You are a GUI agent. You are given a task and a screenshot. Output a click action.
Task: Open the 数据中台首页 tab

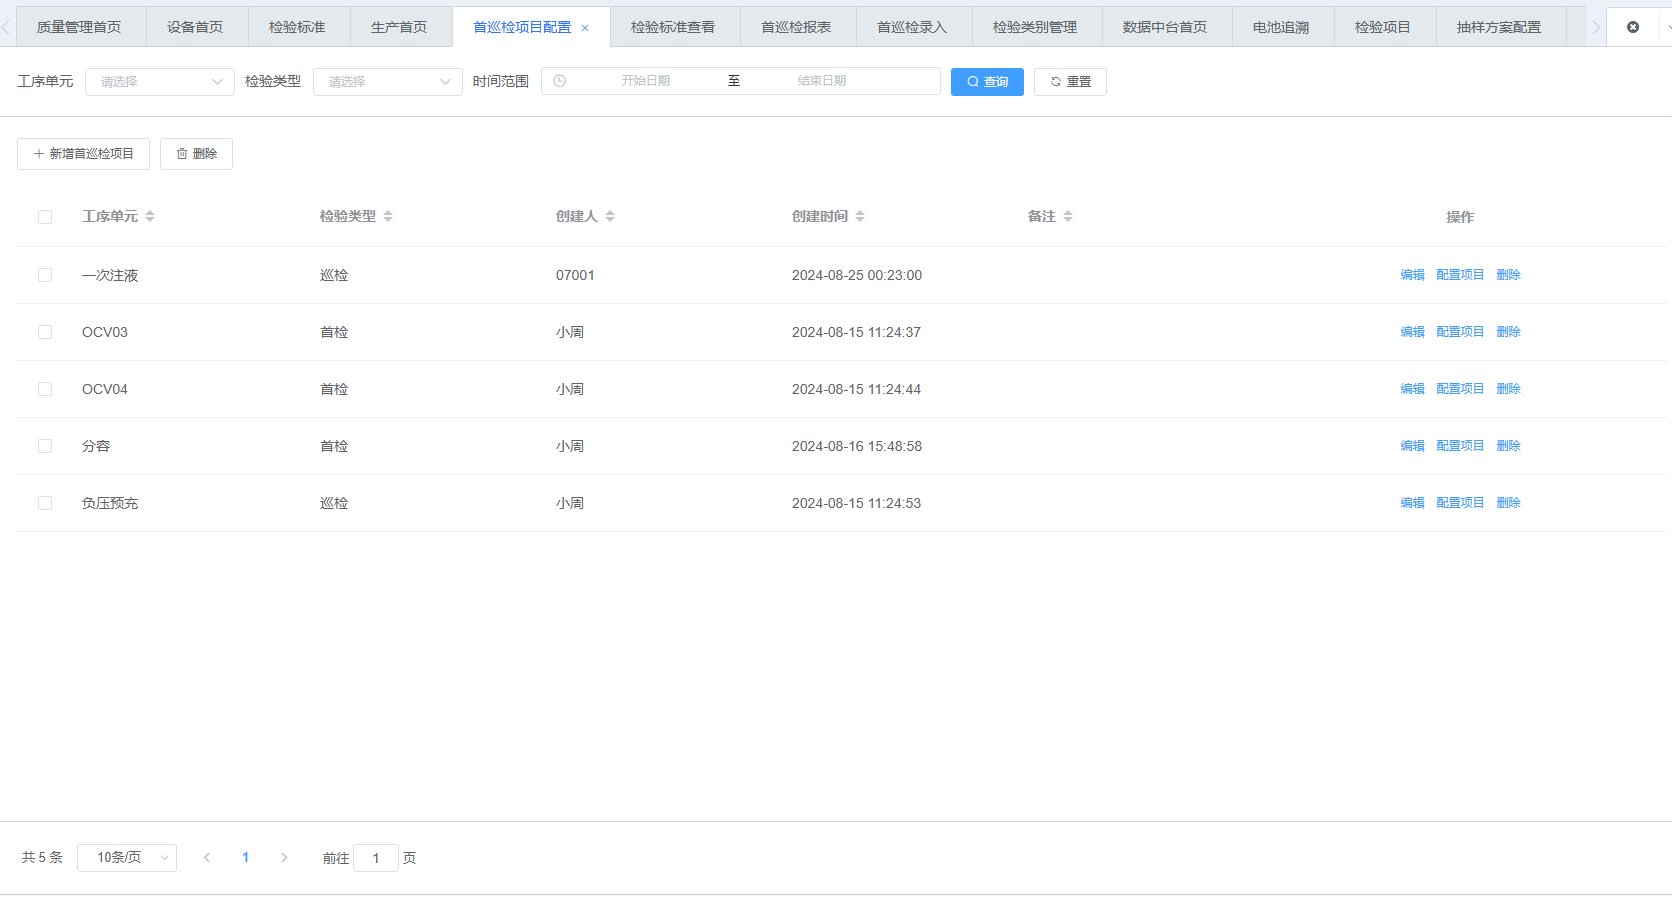click(x=1165, y=27)
